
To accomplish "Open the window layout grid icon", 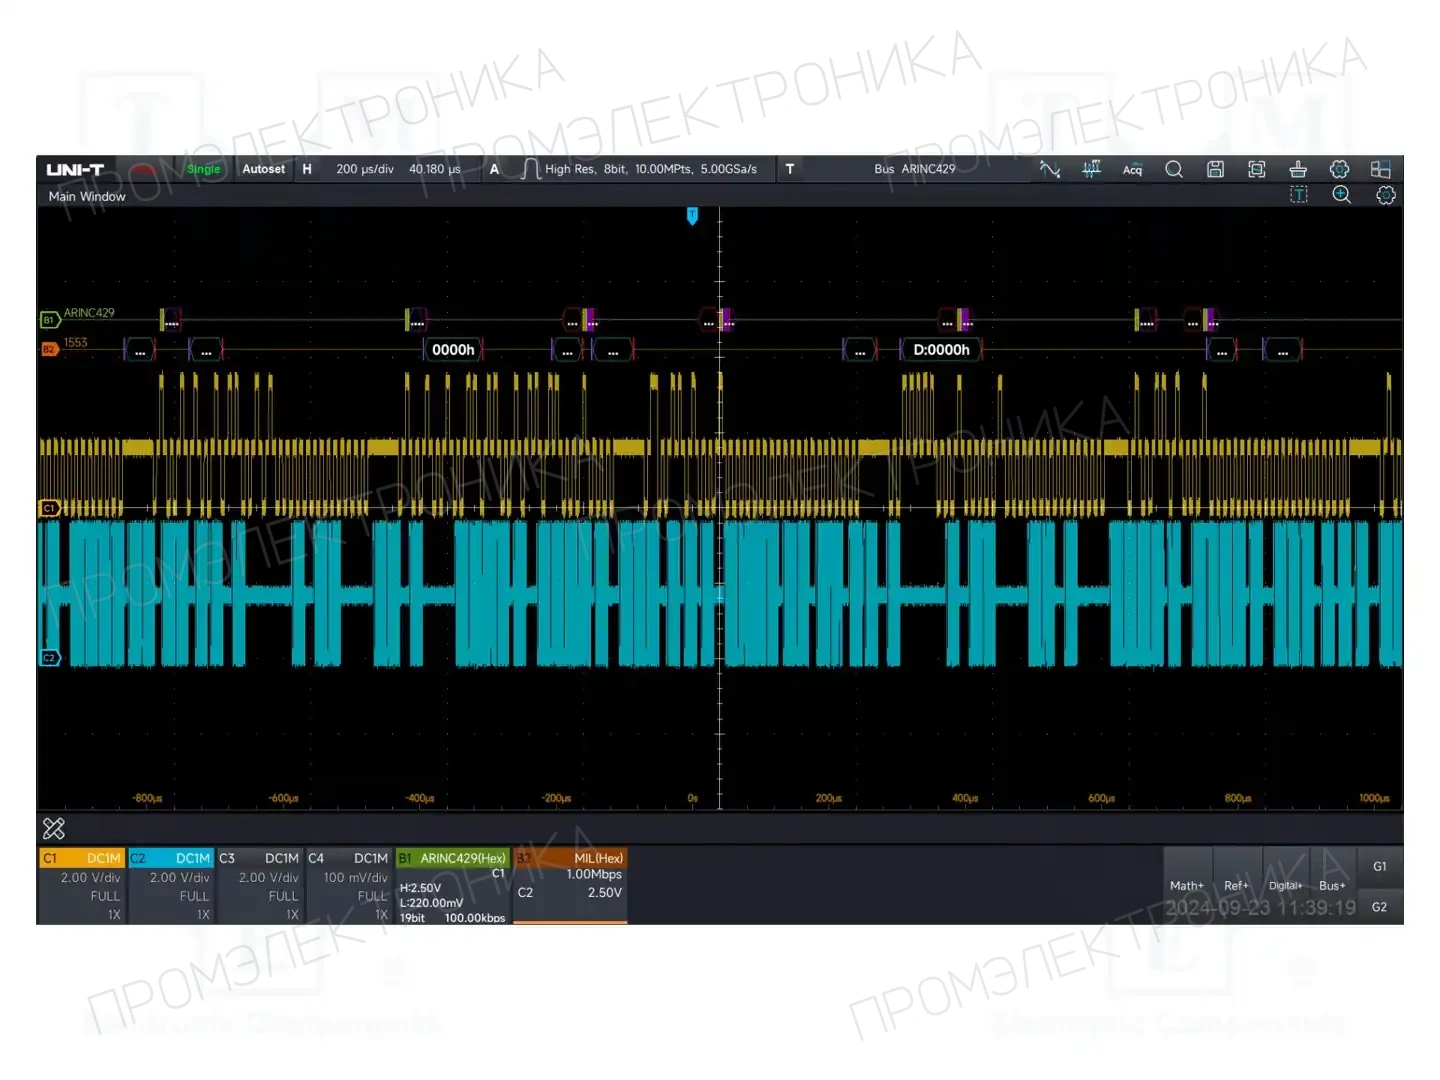I will tap(1381, 169).
